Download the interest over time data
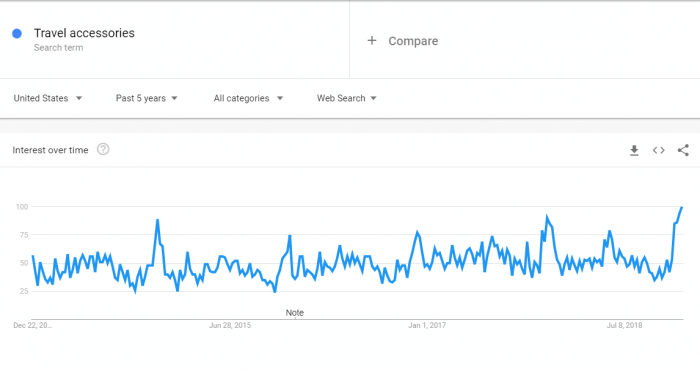The image size is (700, 370). pyautogui.click(x=634, y=150)
